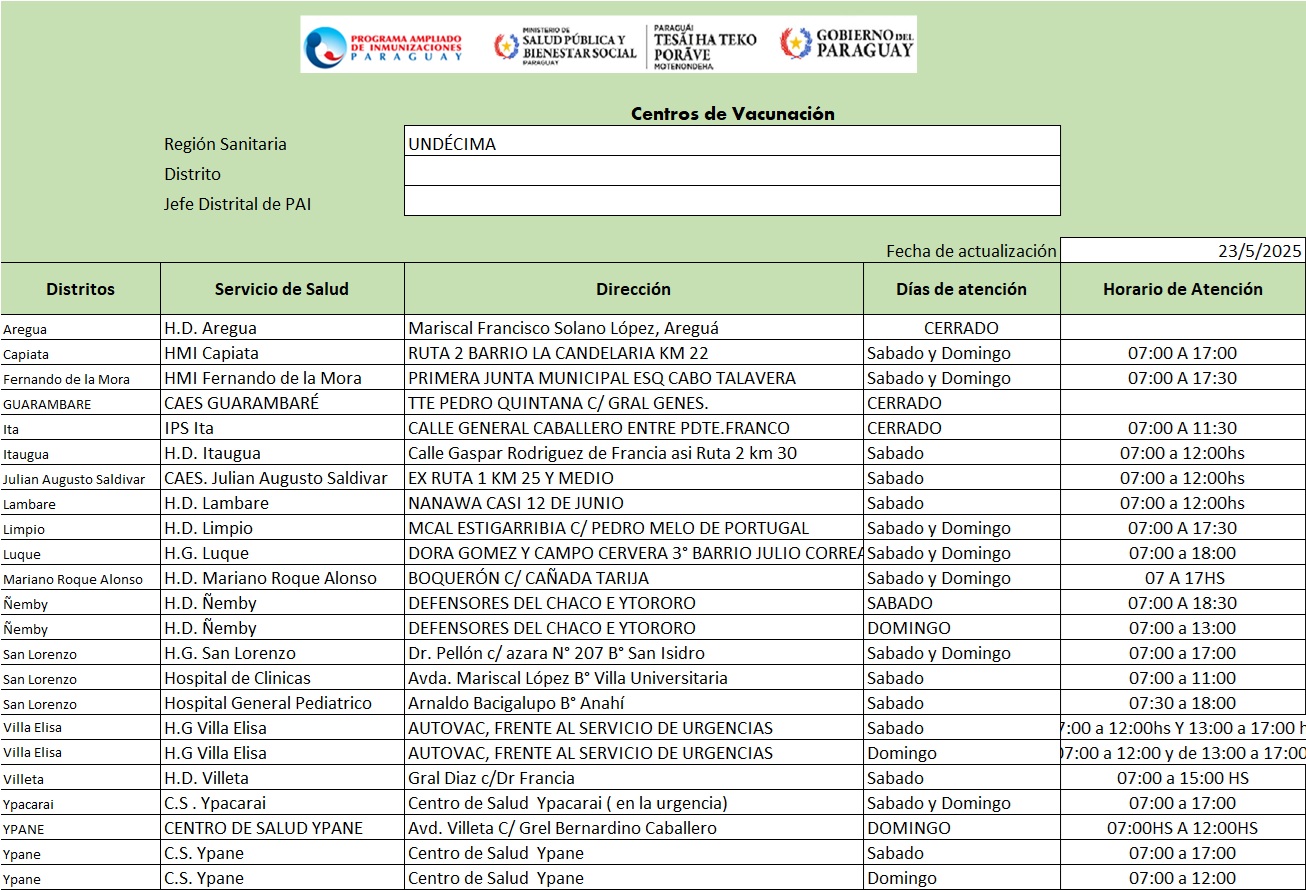Click the address RUTA 2 BARRIO LA CANDELARIA KM 22

558,353
